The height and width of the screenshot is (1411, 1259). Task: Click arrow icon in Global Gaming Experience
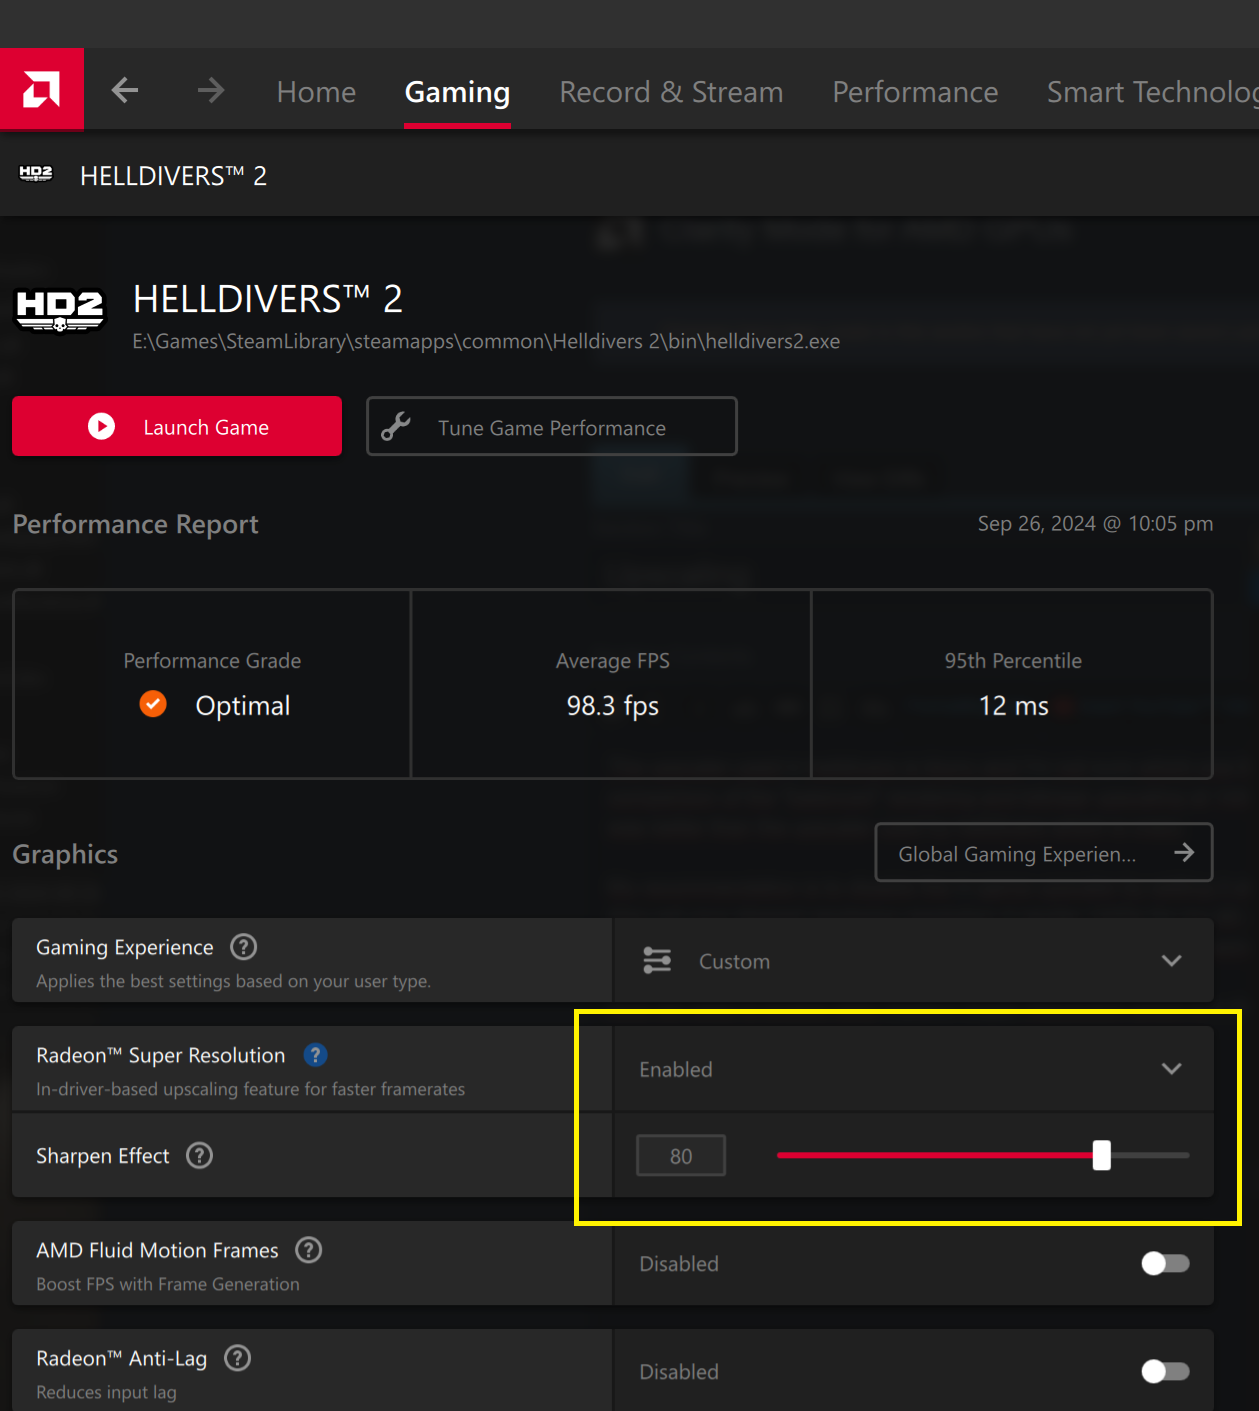click(1184, 852)
